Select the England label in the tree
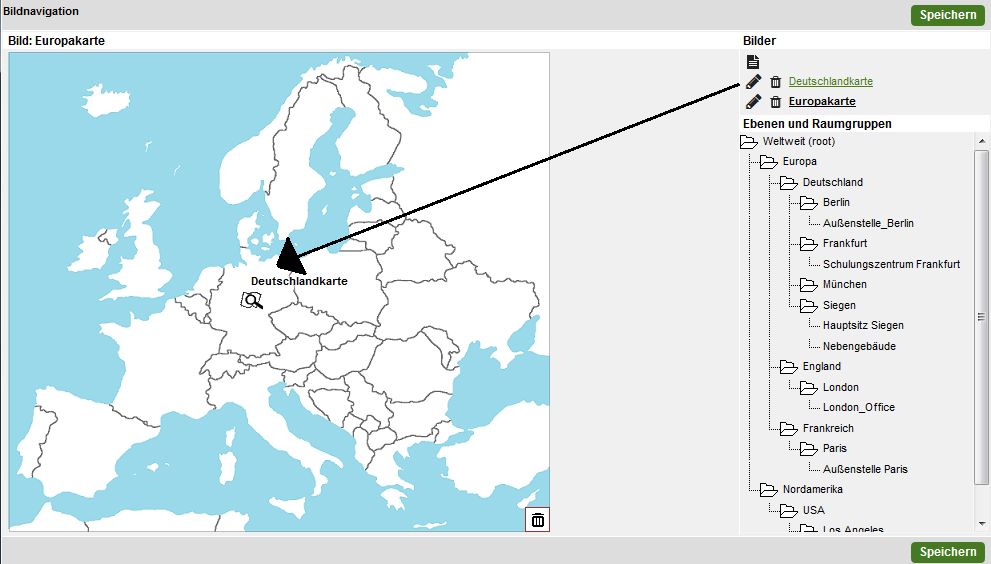This screenshot has width=991, height=564. pyautogui.click(x=822, y=367)
